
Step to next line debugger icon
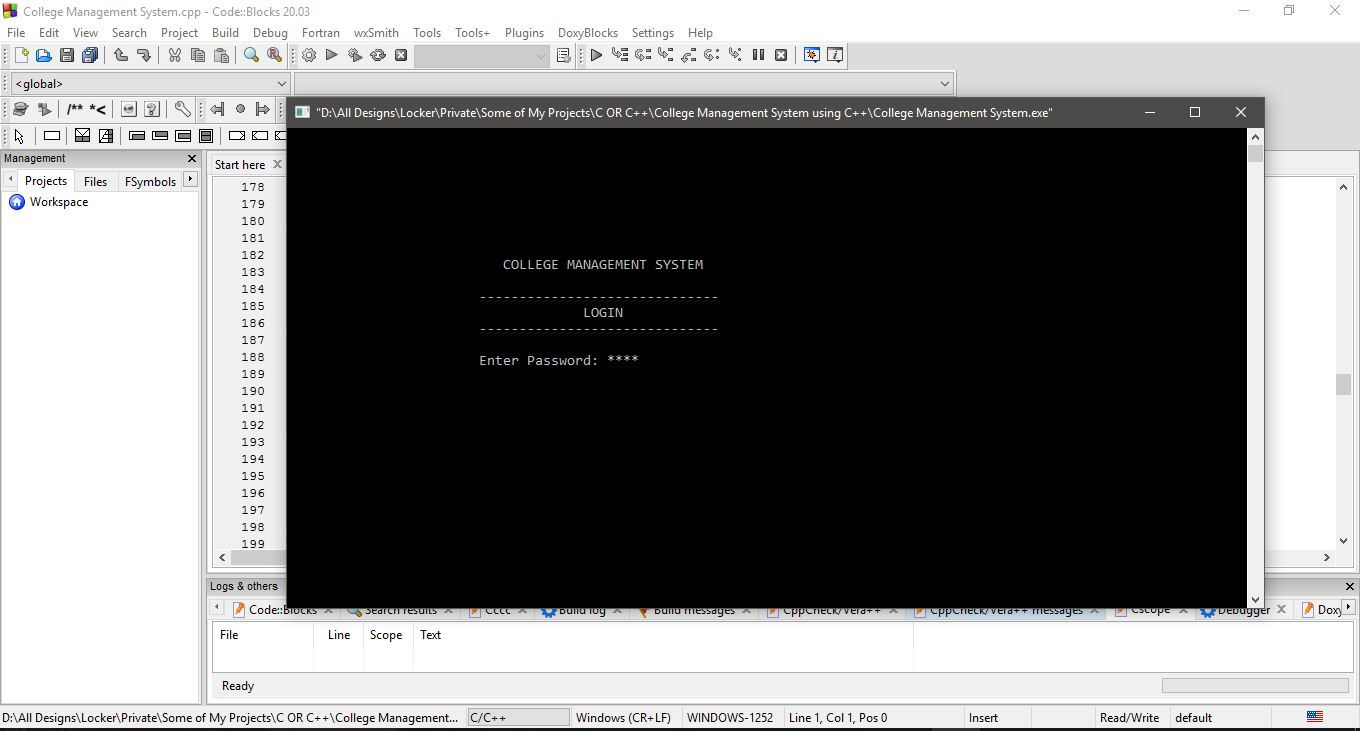[x=643, y=56]
